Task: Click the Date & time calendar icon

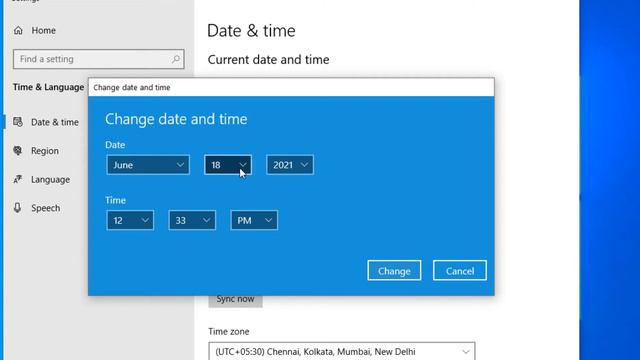Action: (x=18, y=122)
